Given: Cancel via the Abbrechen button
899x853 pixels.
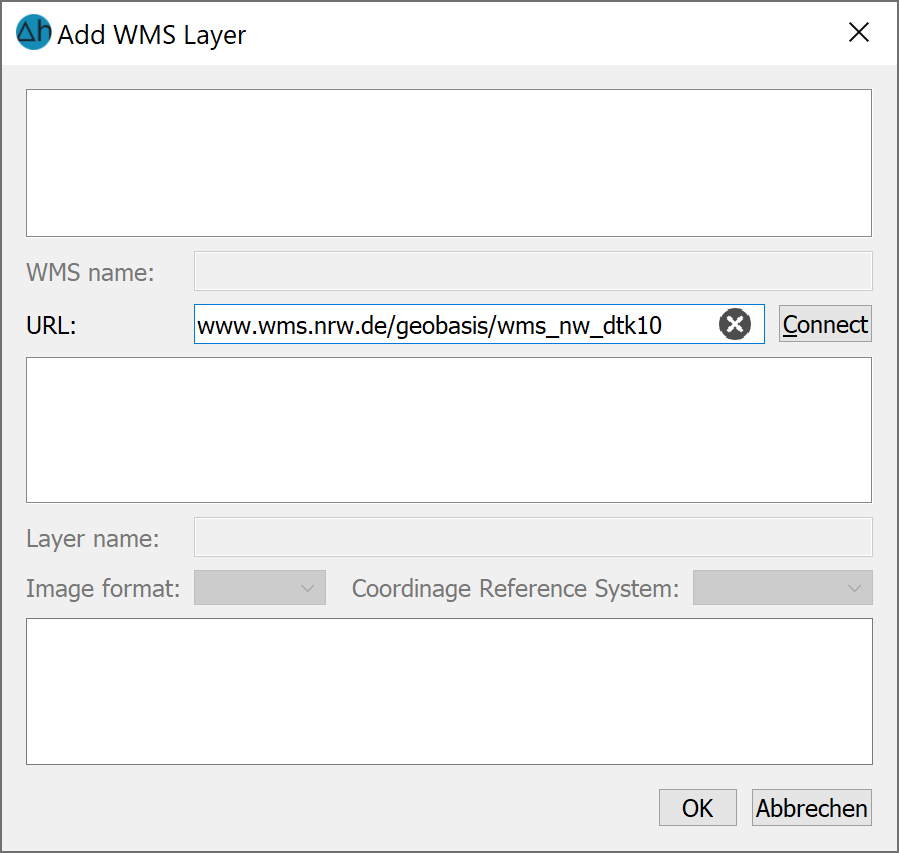Looking at the screenshot, I should coord(812,808).
